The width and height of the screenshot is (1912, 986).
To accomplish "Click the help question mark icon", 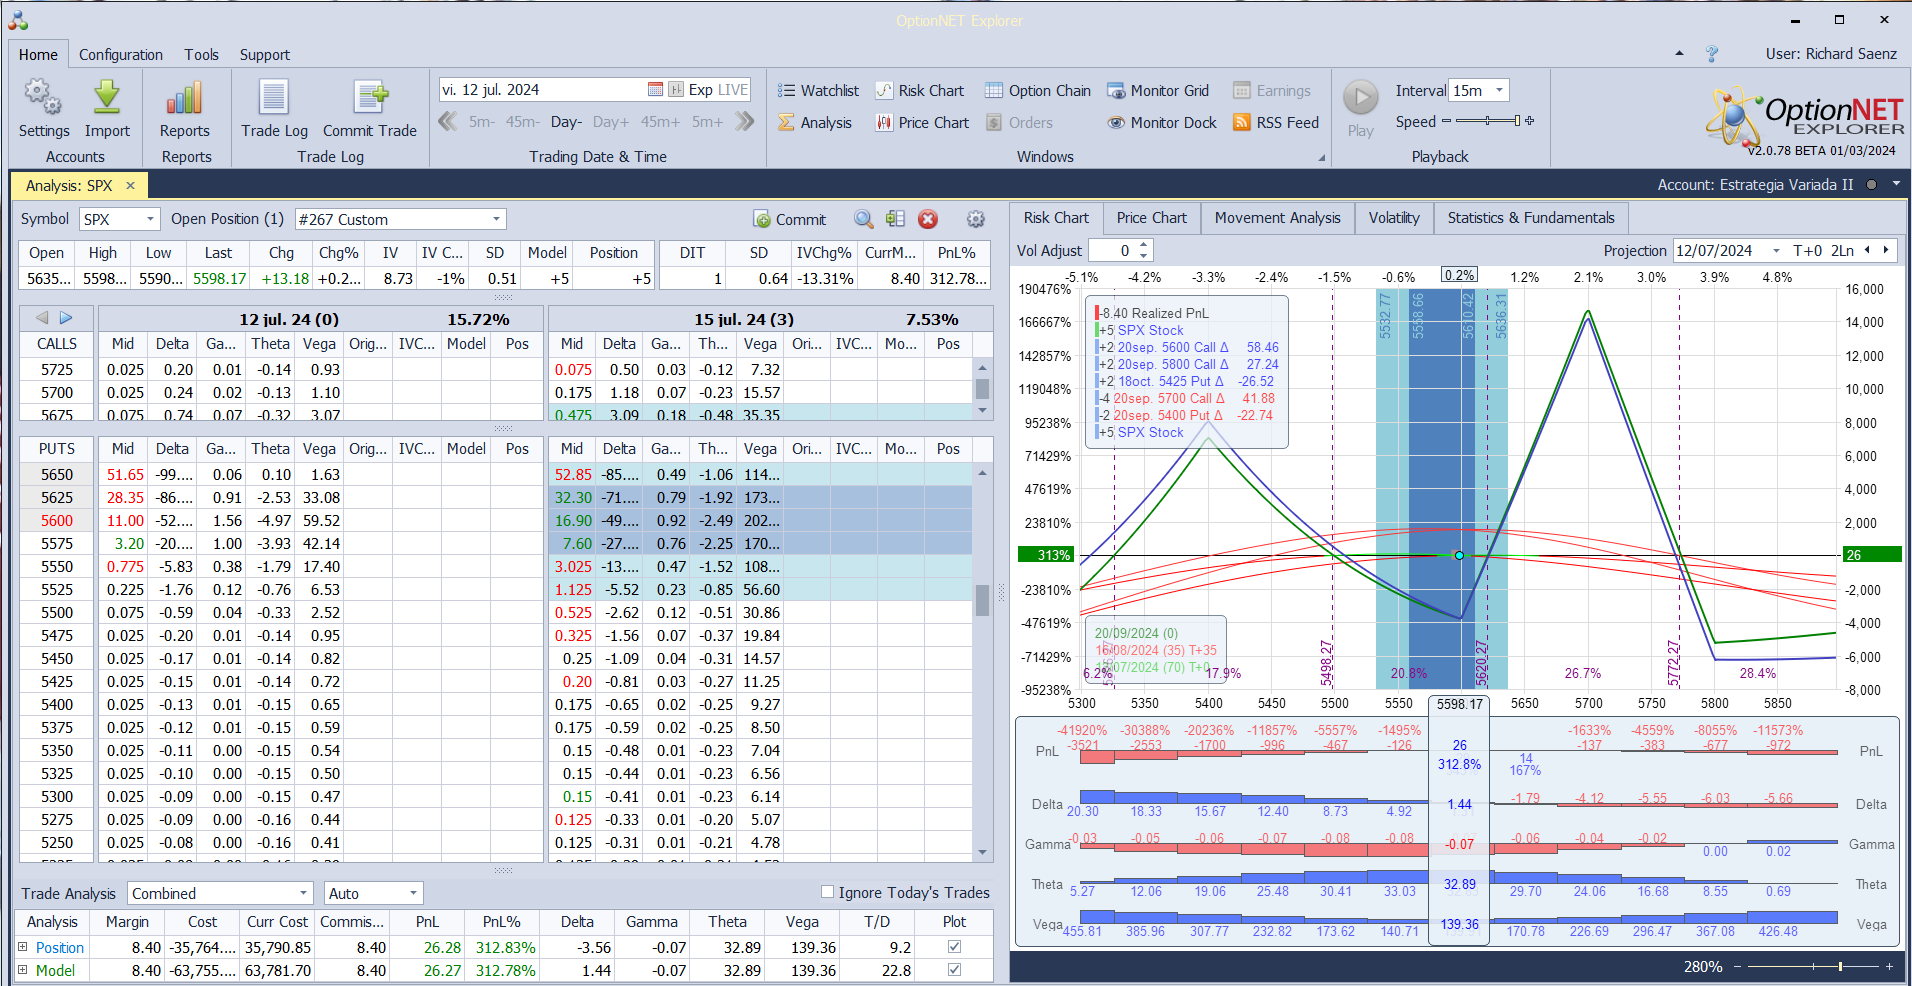I will [x=1712, y=54].
